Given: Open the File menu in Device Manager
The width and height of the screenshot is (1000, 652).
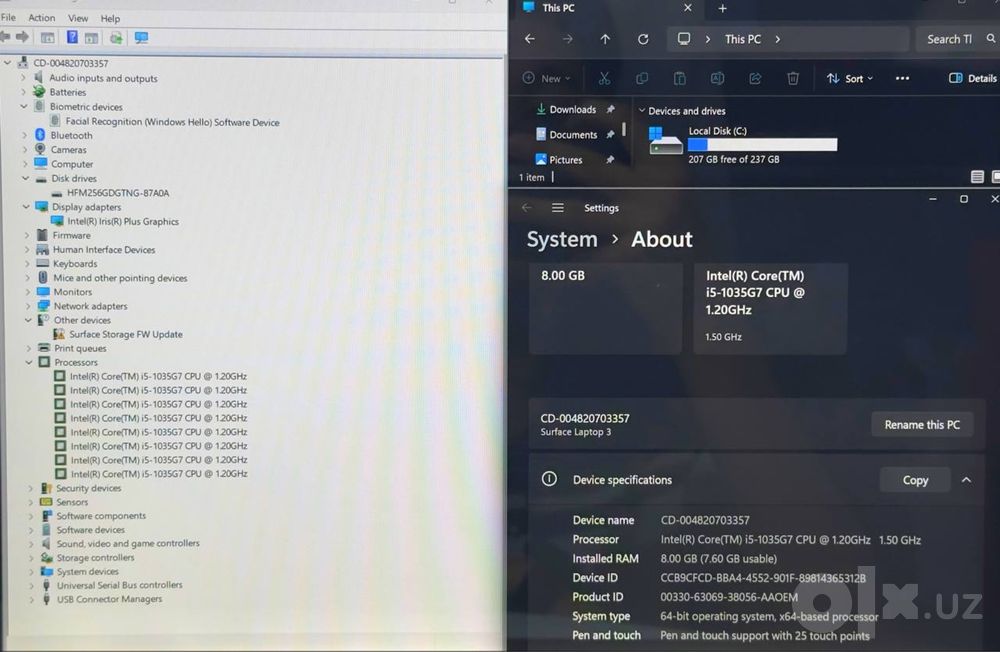Looking at the screenshot, I should [x=8, y=18].
